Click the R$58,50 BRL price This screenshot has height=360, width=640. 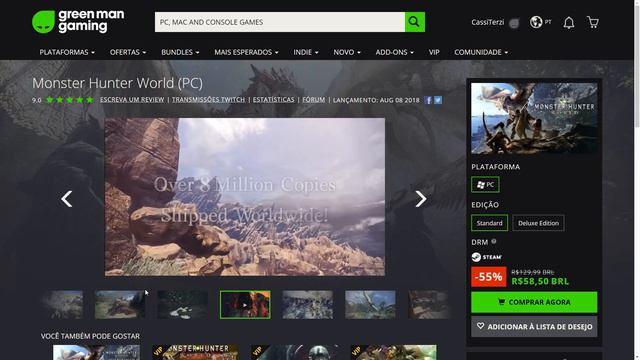coord(540,281)
